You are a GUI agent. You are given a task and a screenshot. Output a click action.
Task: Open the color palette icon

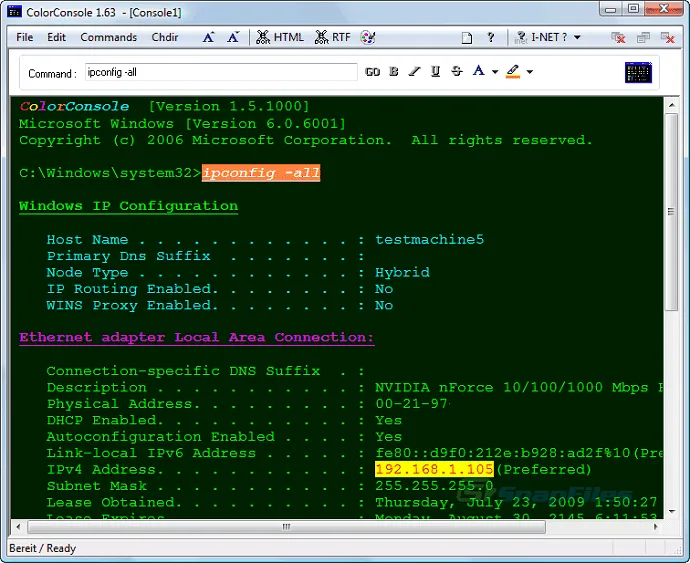(367, 37)
